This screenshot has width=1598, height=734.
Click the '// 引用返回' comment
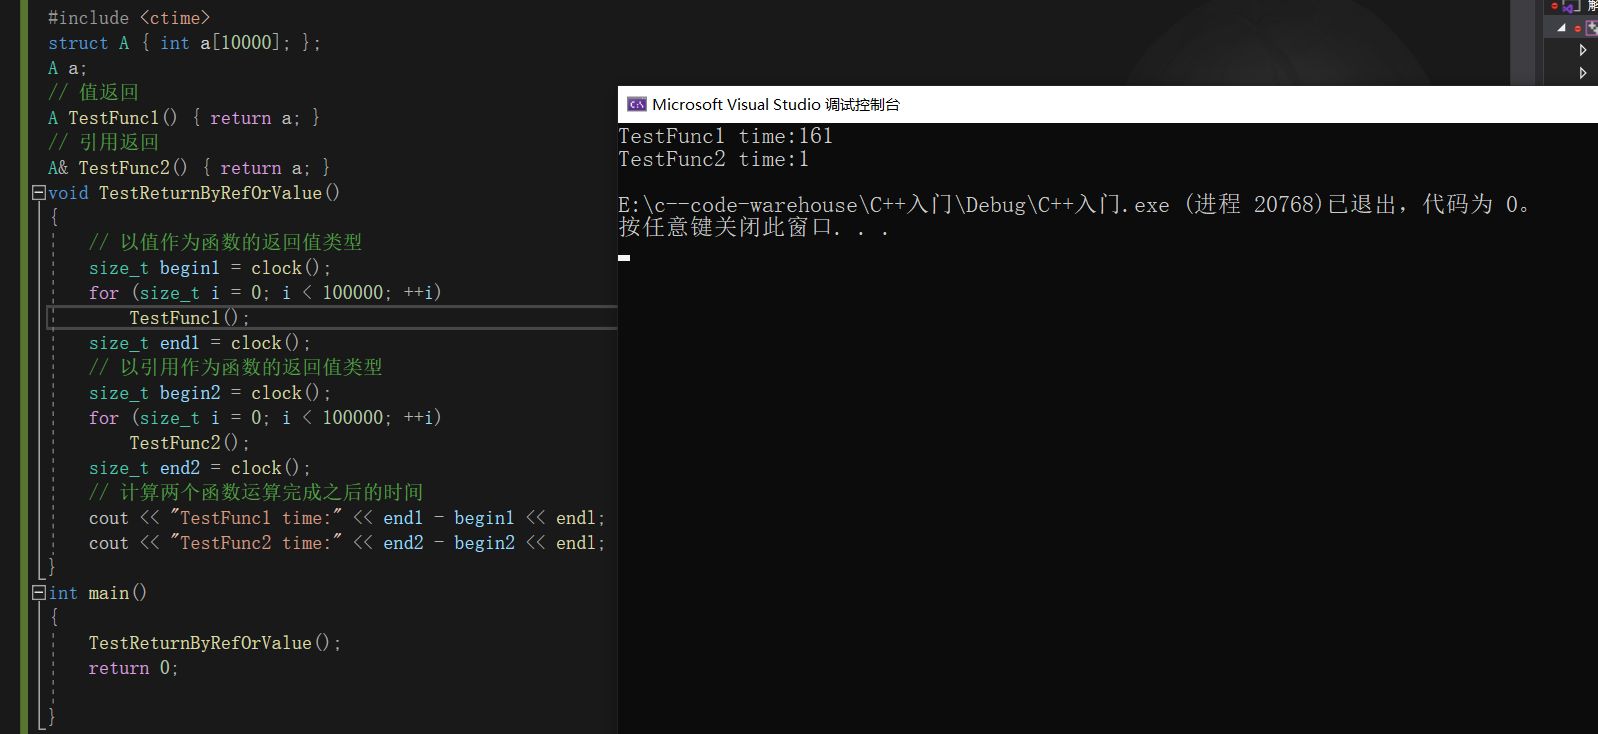pos(103,143)
